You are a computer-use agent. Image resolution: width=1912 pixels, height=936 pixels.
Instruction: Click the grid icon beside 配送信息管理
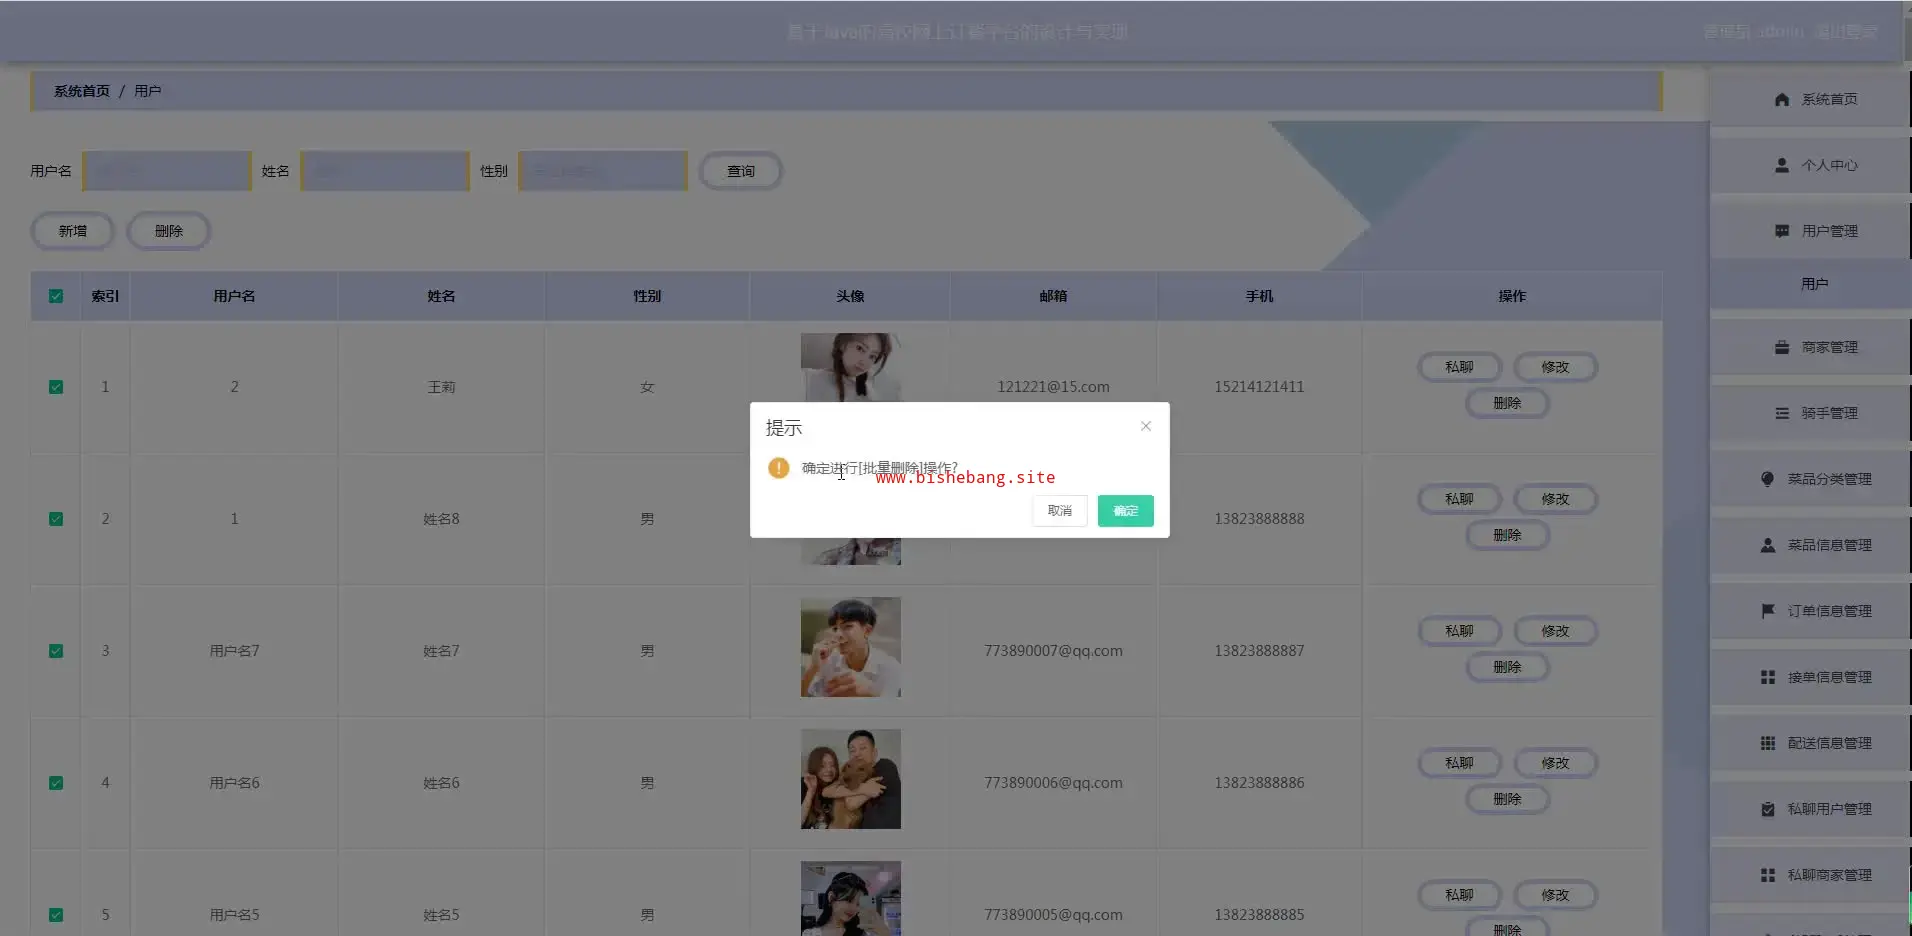coord(1767,743)
